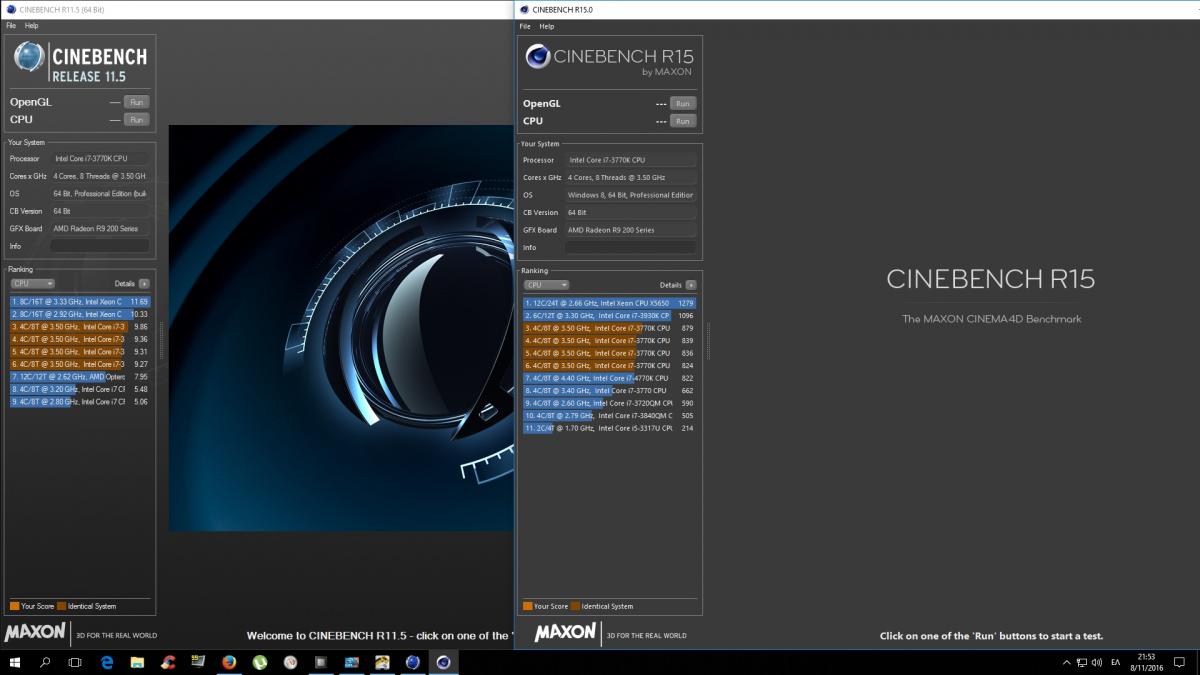This screenshot has height=675, width=1200.
Task: Run the CPU test in CINEBENCH R11.5
Action: pos(136,119)
